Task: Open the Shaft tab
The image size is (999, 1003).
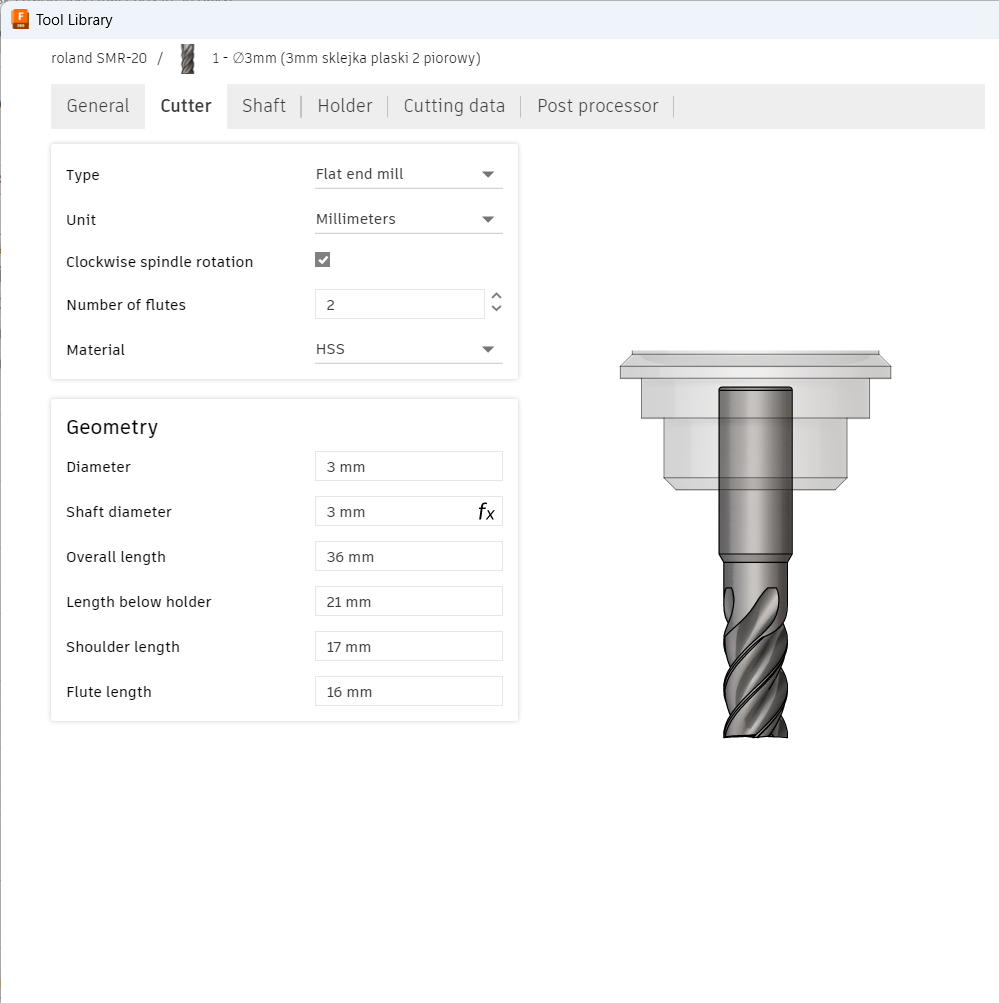Action: [264, 106]
